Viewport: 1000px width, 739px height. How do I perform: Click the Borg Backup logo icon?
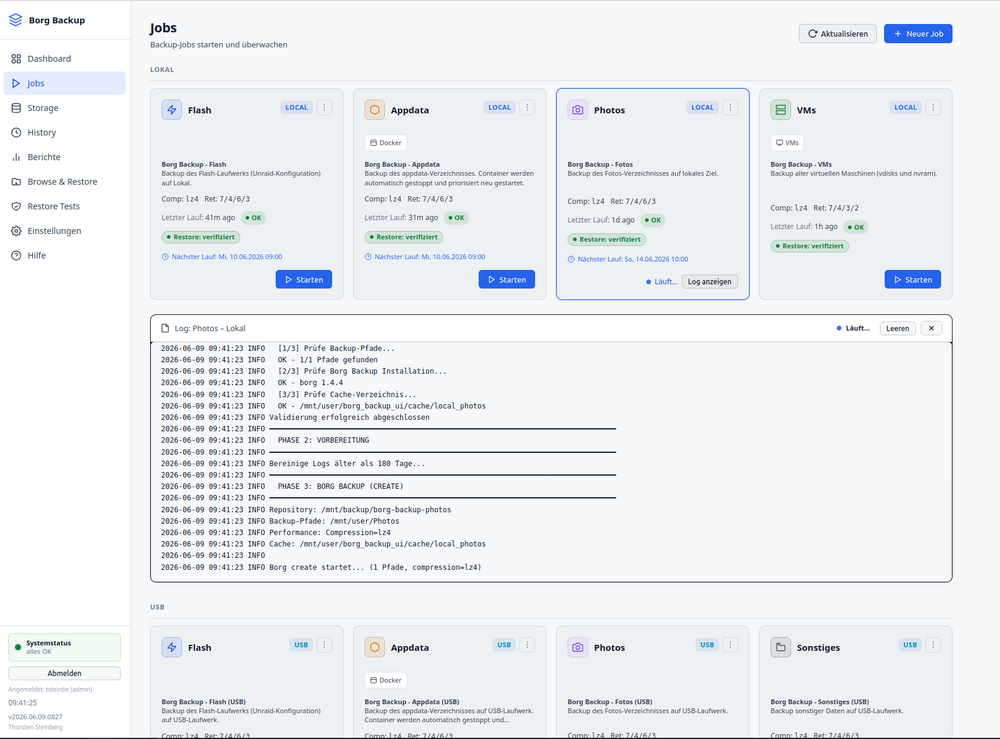[x=15, y=20]
